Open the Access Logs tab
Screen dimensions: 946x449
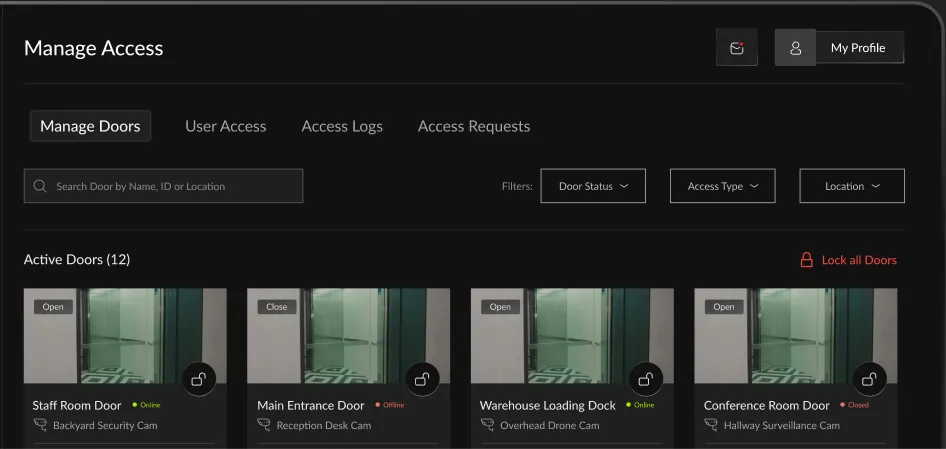(342, 126)
